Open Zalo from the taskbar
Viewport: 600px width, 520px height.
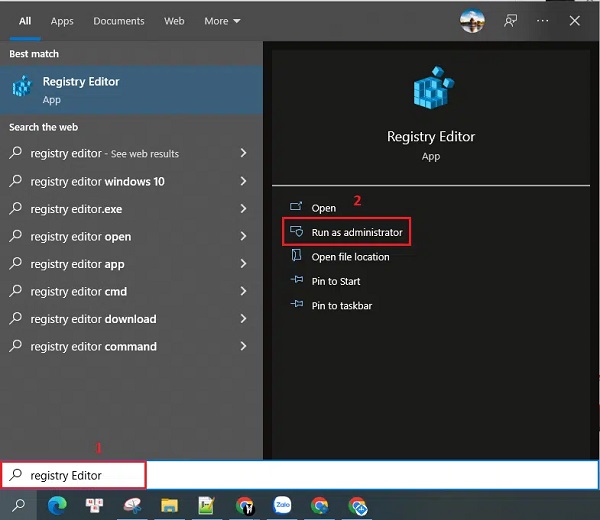(x=282, y=506)
